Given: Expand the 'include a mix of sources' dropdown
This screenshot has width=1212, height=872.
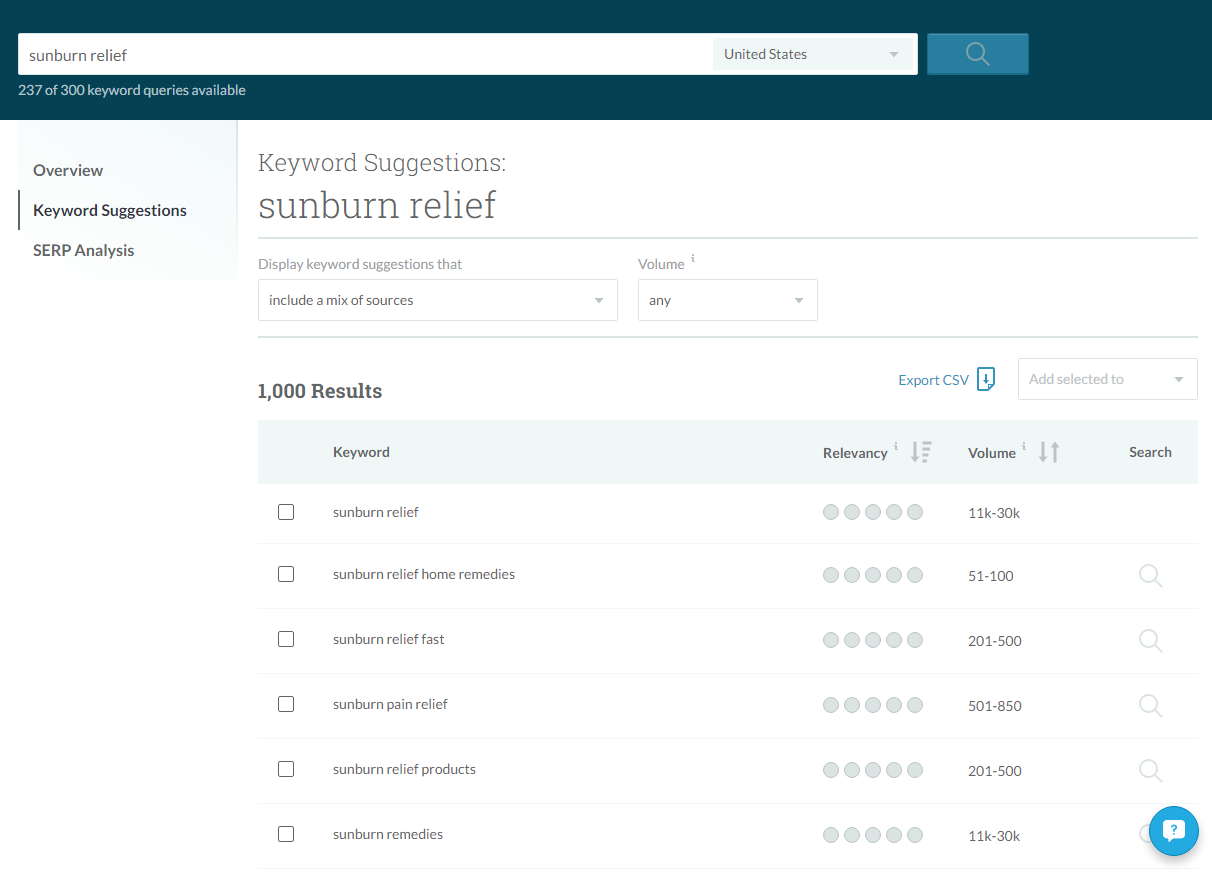Looking at the screenshot, I should 437,299.
